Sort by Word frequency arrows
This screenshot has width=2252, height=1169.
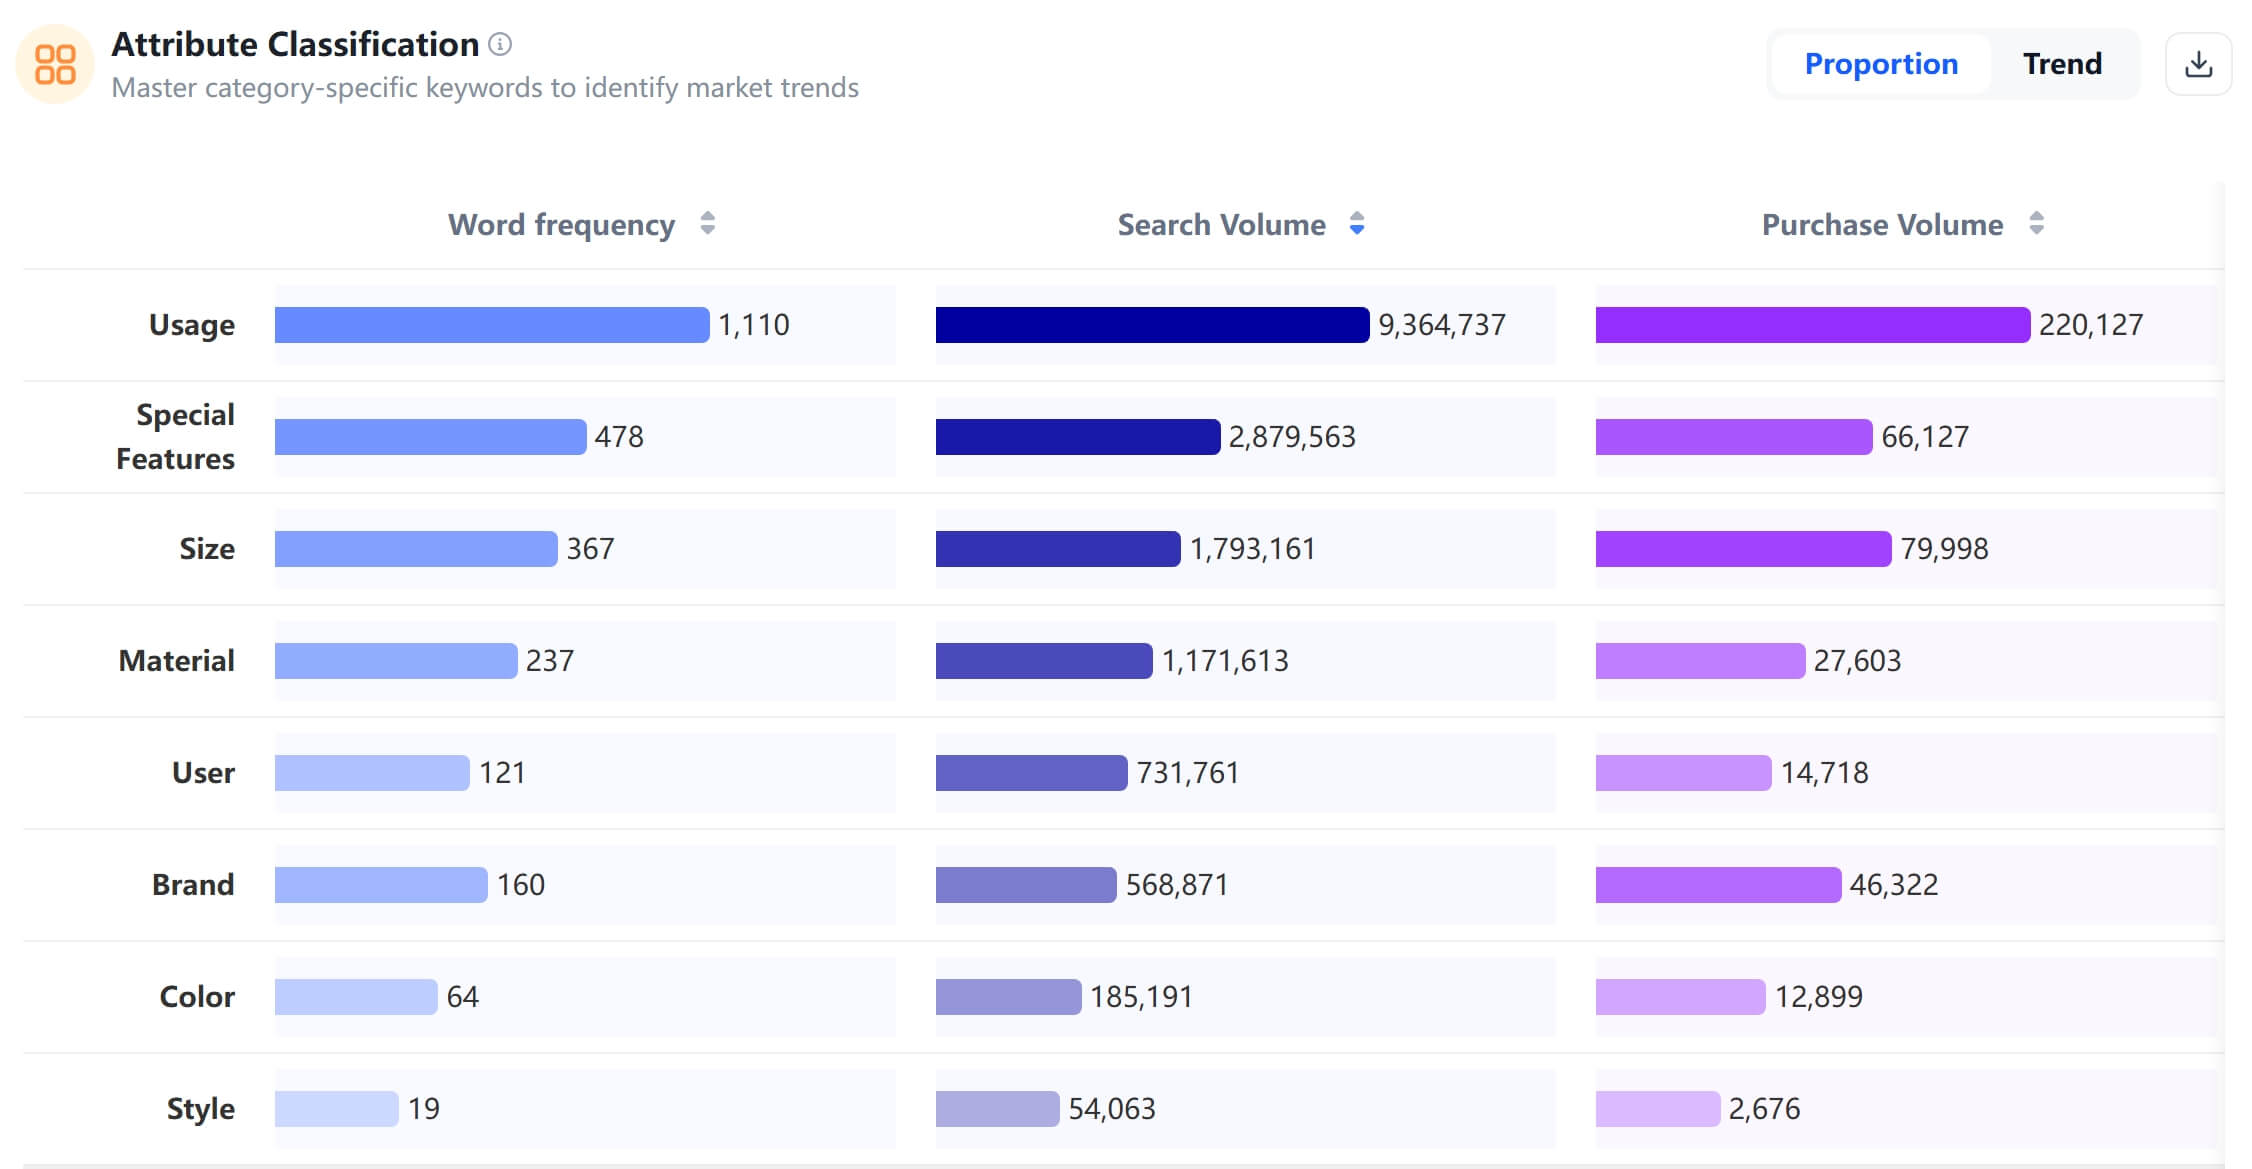tap(707, 223)
